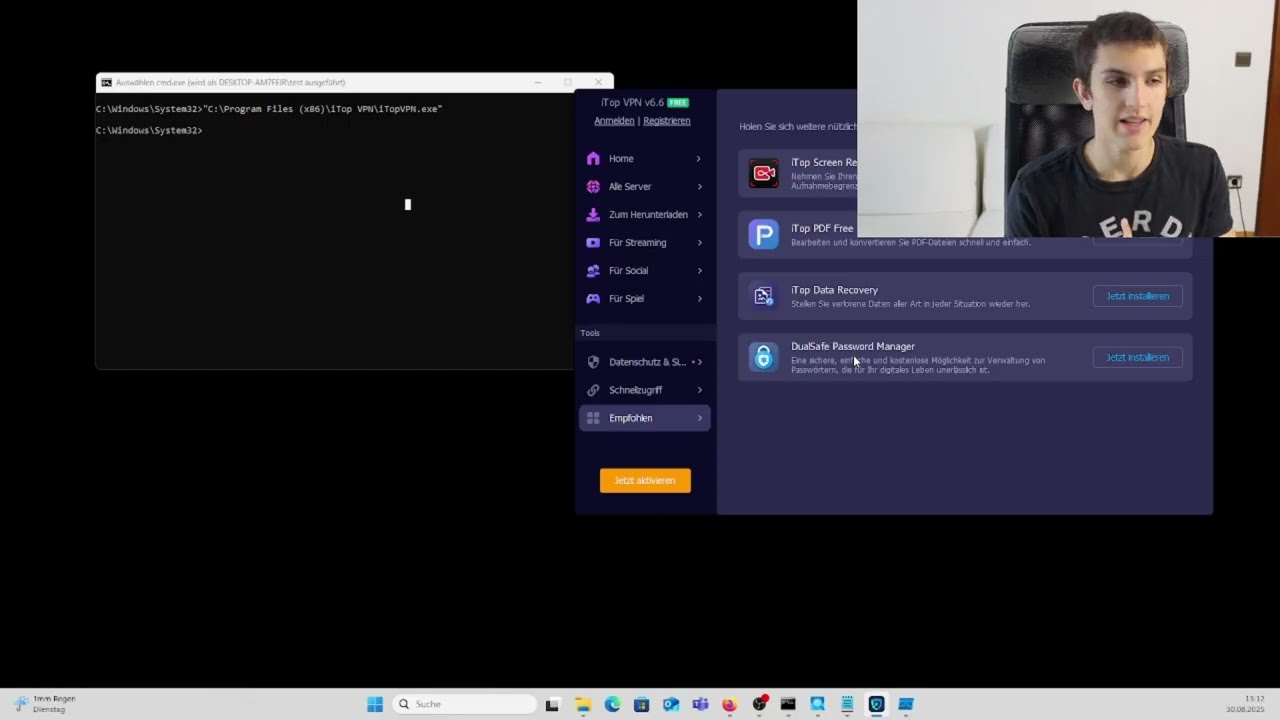Screen dimensions: 1280x720
Task: Expand the Empfohlen chevron arrow
Action: tap(699, 418)
